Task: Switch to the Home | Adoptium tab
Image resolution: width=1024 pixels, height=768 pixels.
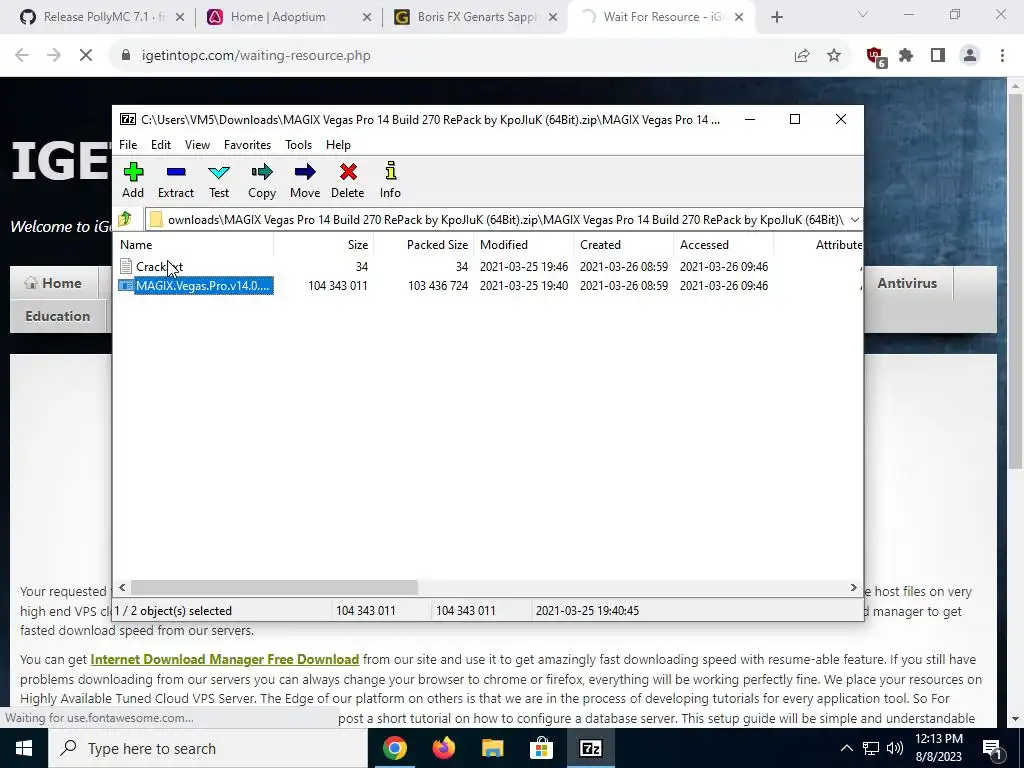Action: [287, 17]
